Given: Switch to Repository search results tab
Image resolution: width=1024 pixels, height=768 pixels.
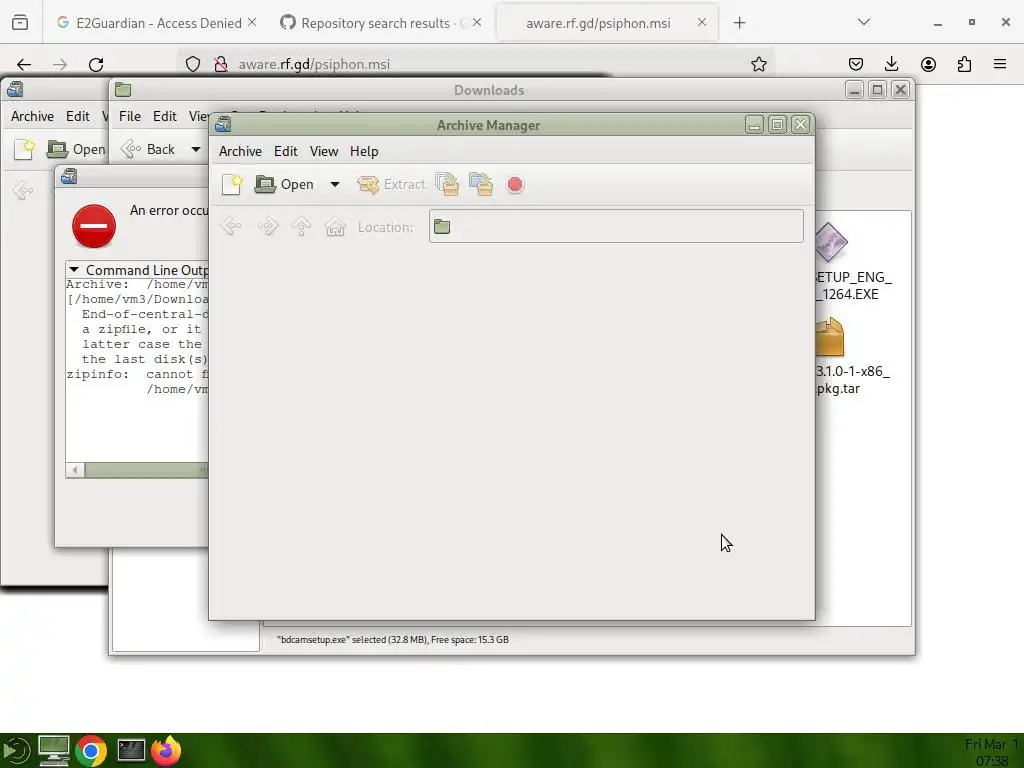Looking at the screenshot, I should pyautogui.click(x=375, y=23).
